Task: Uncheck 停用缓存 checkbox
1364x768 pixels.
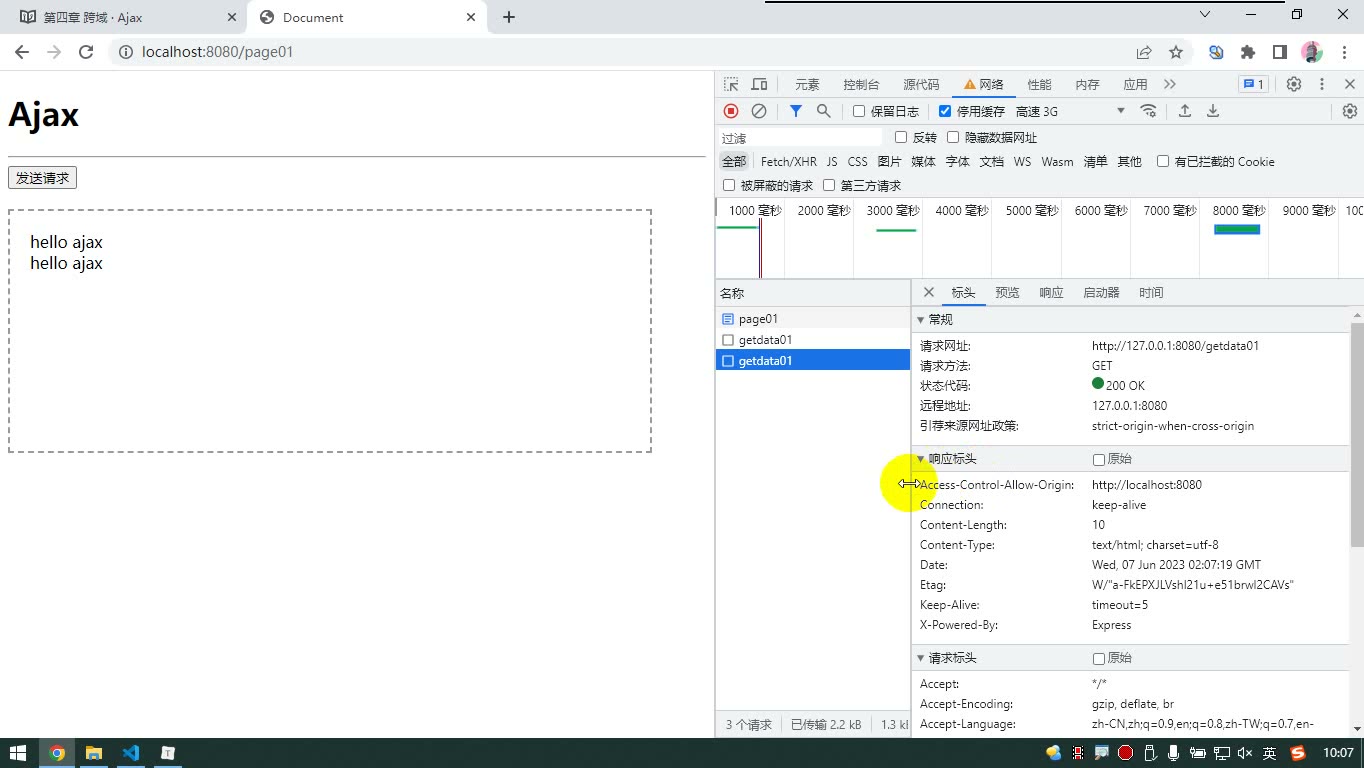Action: tap(945, 111)
